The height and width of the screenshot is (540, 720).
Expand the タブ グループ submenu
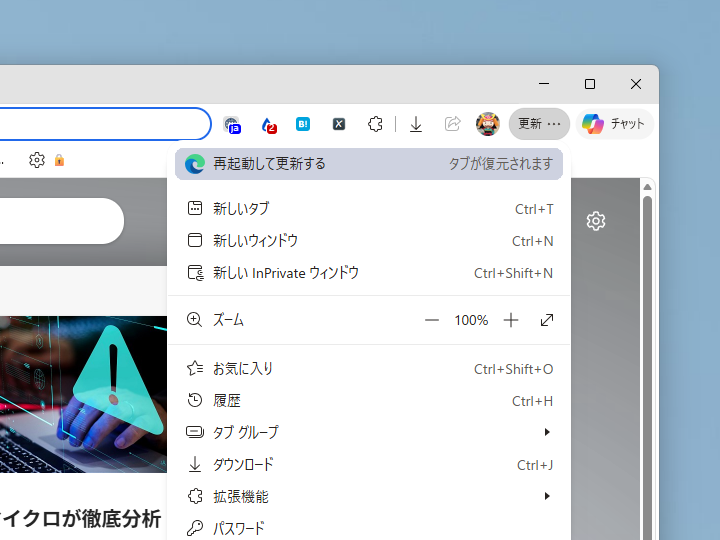[x=369, y=433]
